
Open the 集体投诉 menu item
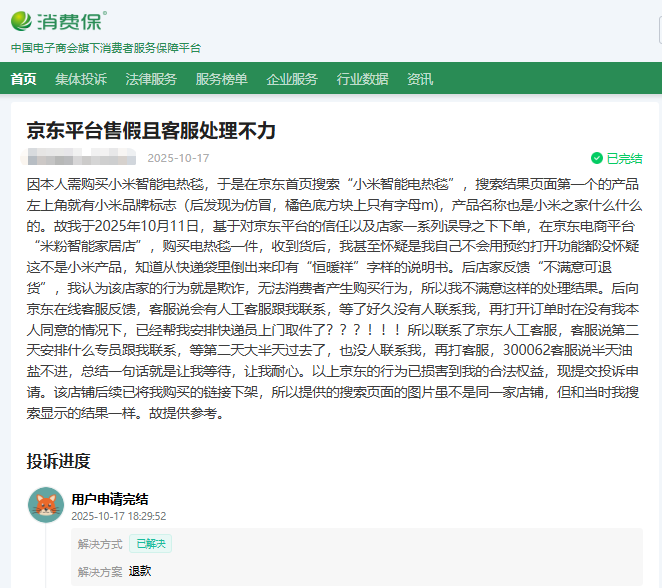[x=81, y=80]
